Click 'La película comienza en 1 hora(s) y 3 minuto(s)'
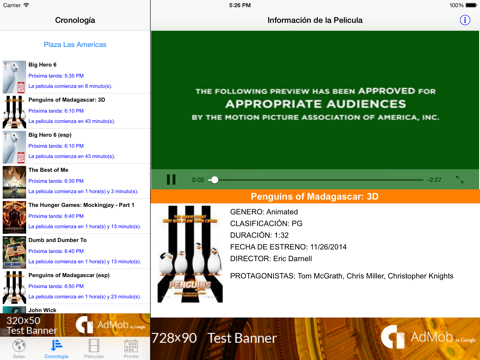This screenshot has width=480, height=360. (83, 191)
